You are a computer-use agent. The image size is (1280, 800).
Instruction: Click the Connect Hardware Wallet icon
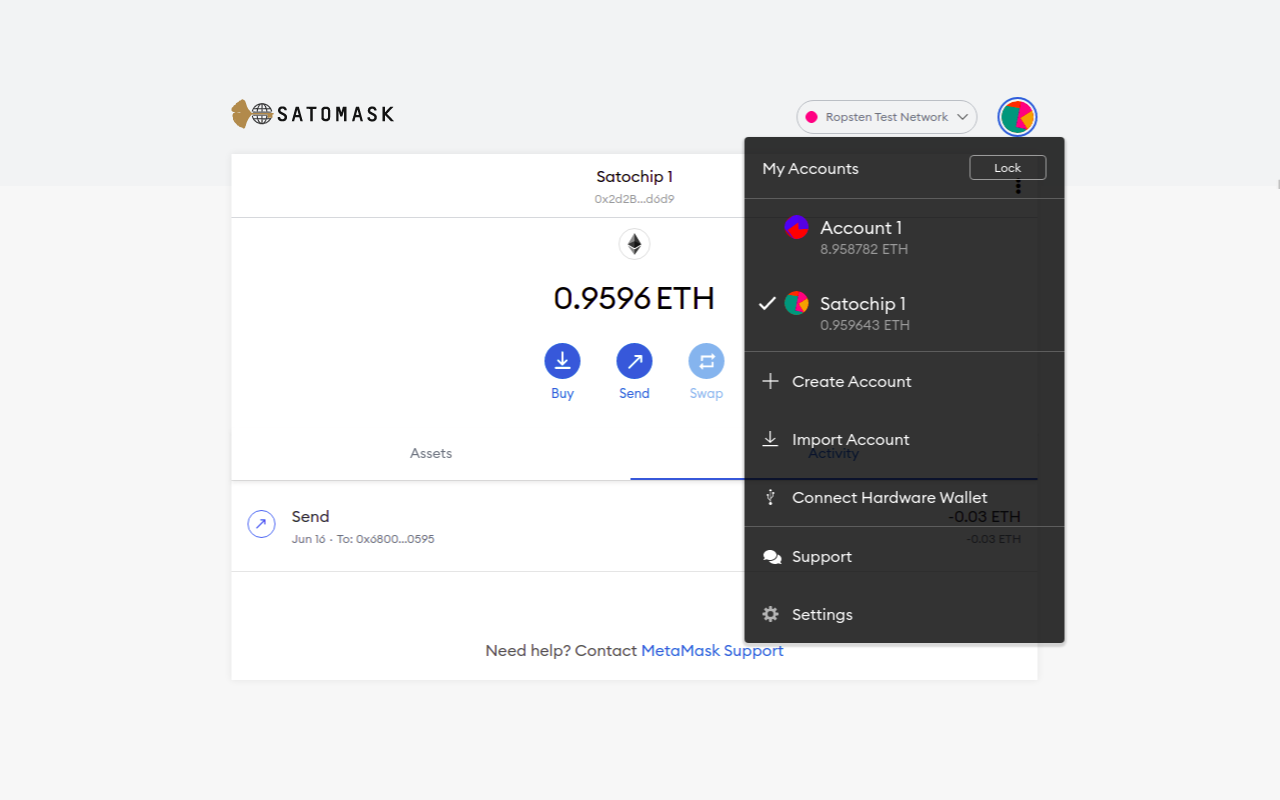pos(770,497)
